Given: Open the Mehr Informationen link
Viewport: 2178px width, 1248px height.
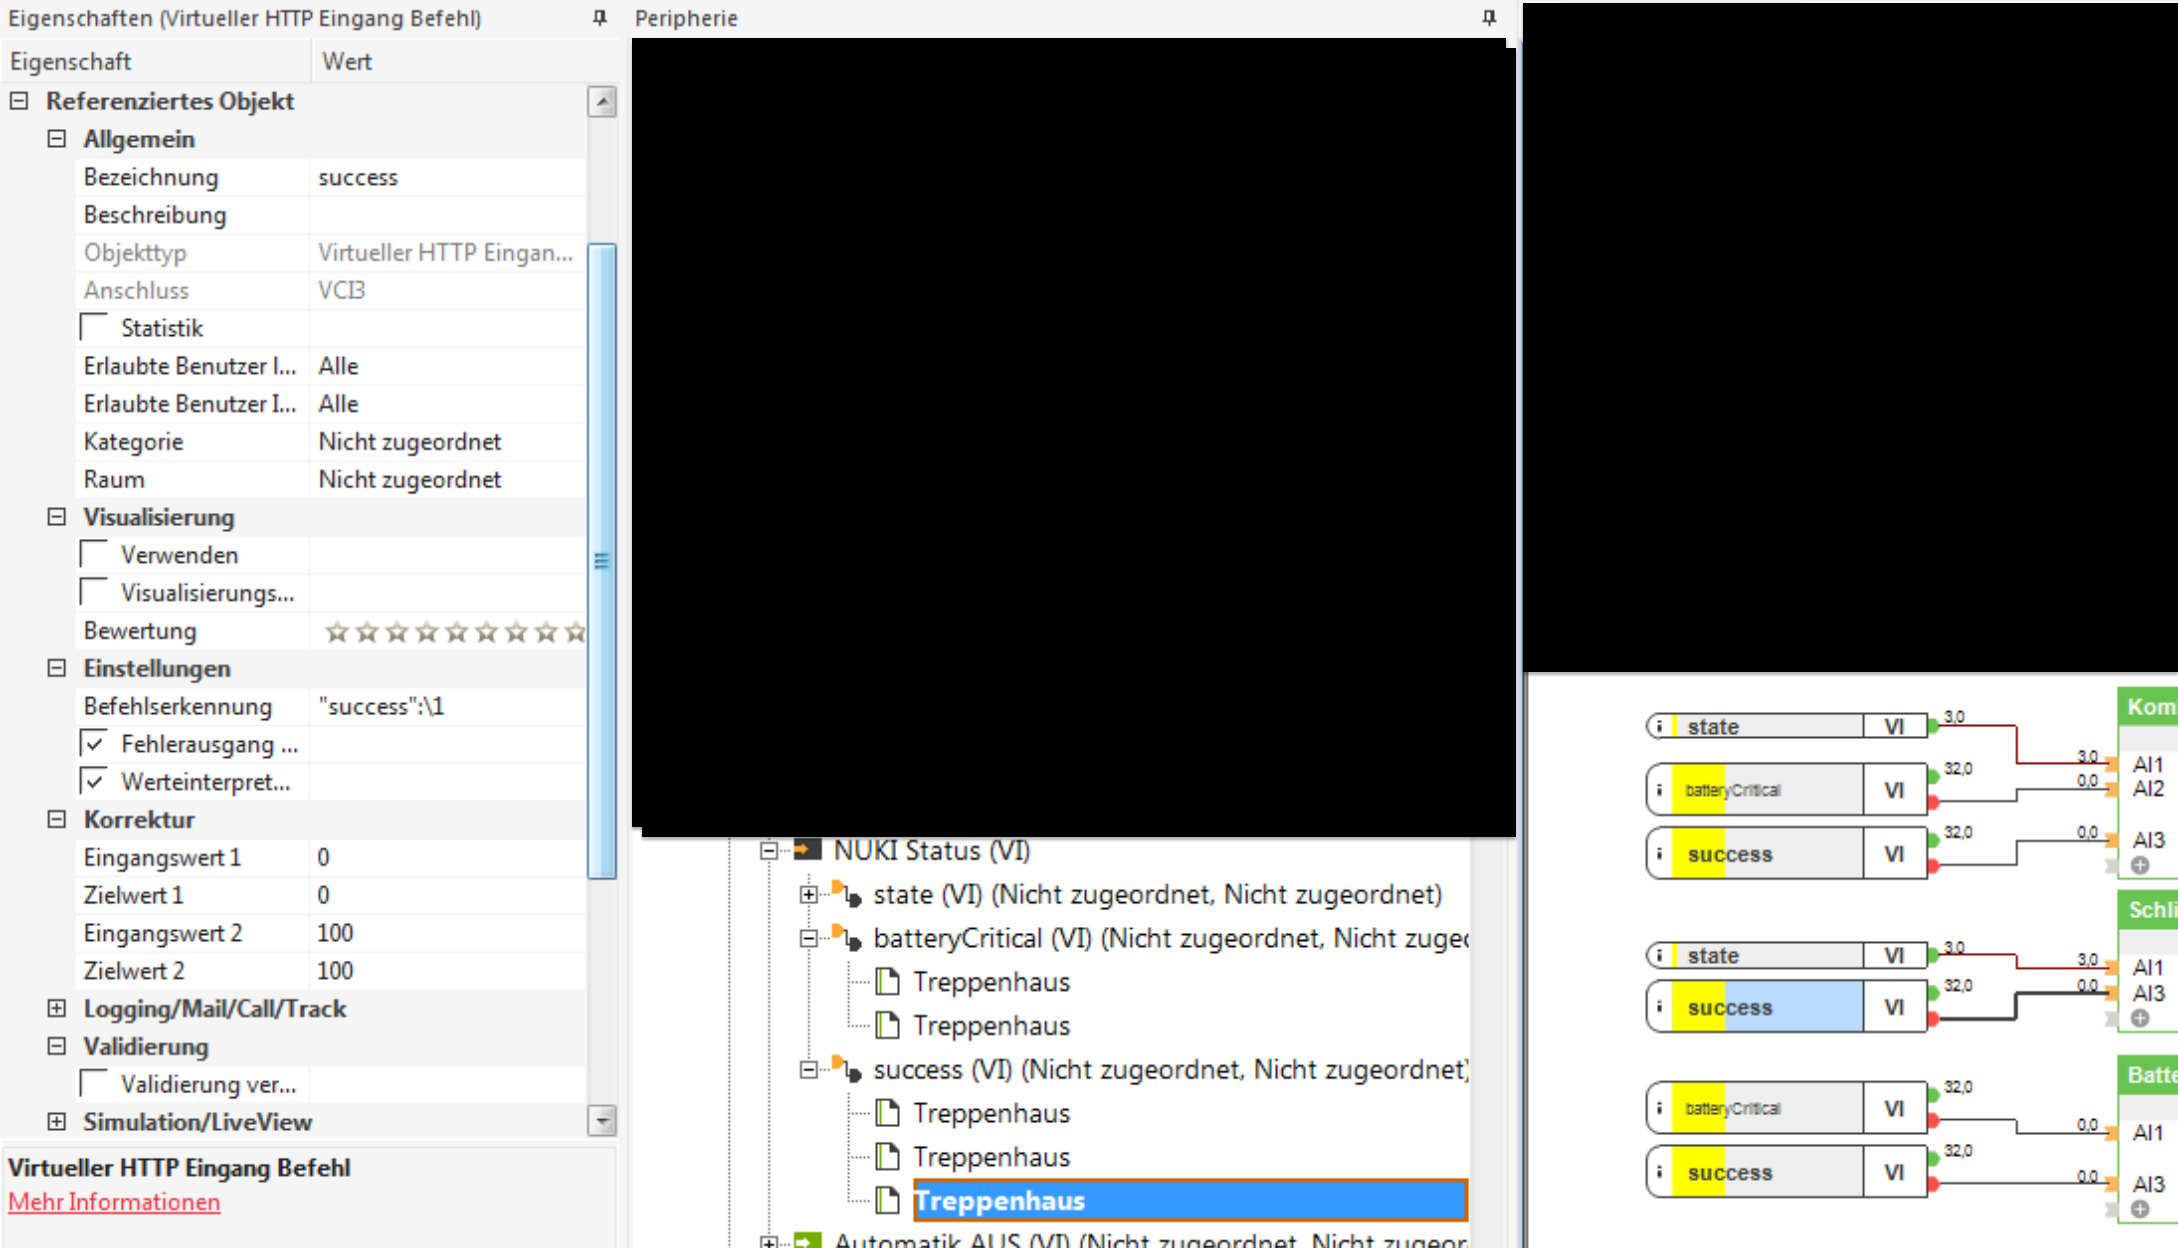Looking at the screenshot, I should [x=114, y=1202].
